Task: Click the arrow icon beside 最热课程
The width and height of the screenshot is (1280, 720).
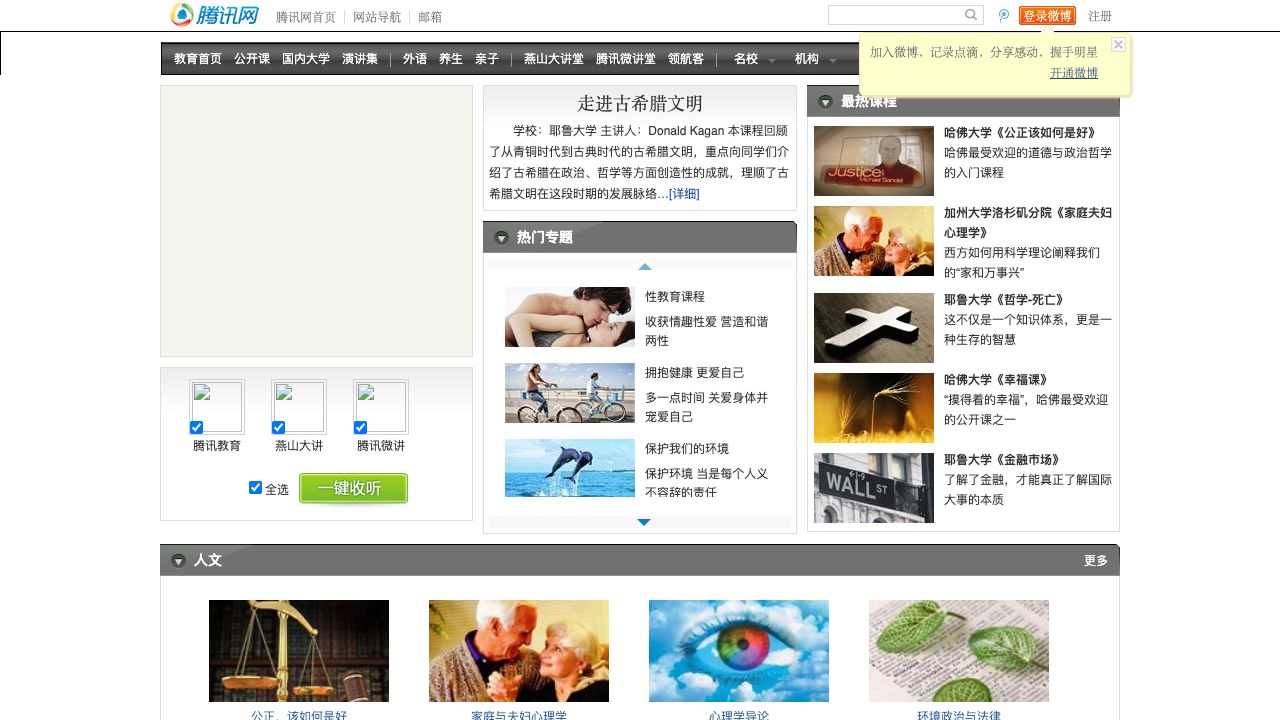Action: (x=825, y=102)
